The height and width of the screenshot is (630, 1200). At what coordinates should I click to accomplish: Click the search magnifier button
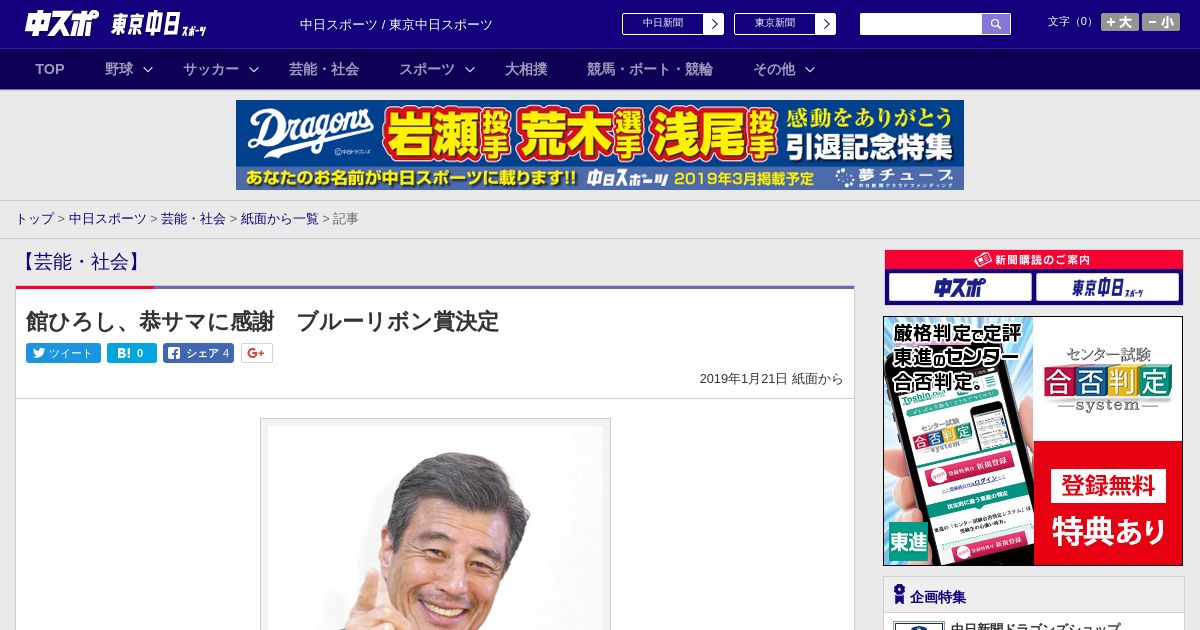tap(996, 24)
